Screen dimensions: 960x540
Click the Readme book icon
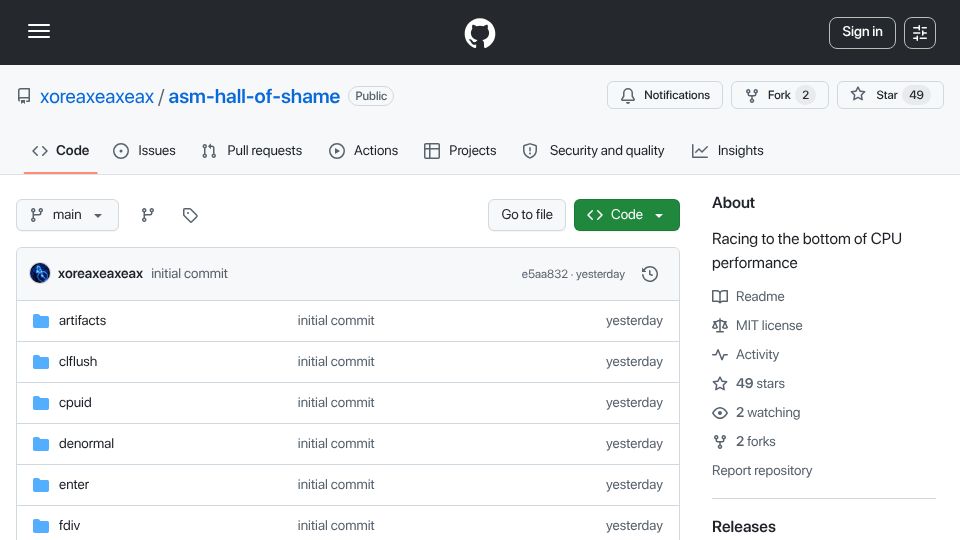coord(720,296)
